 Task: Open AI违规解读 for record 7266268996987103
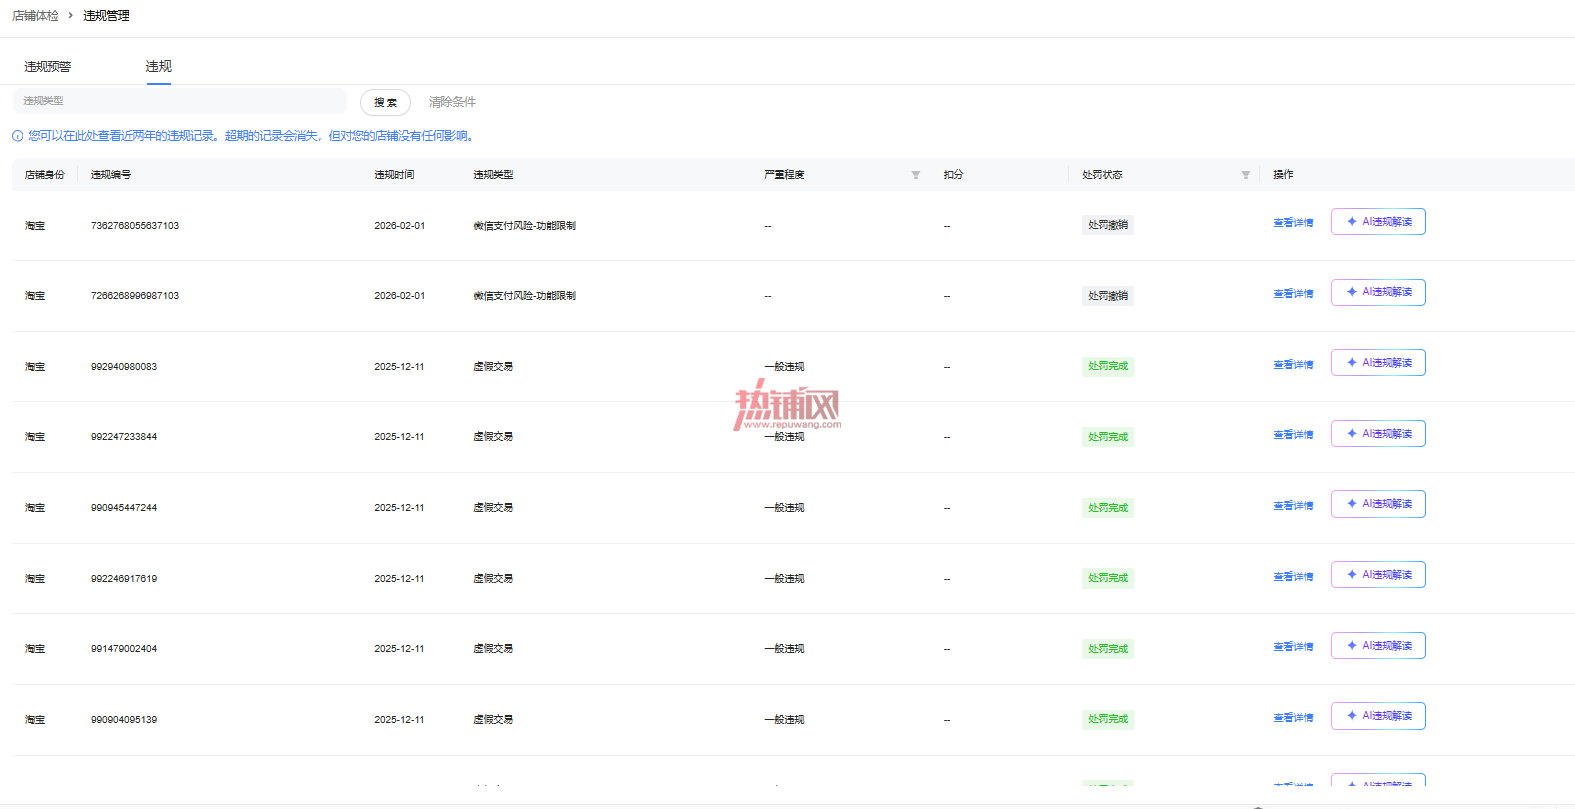click(1378, 292)
